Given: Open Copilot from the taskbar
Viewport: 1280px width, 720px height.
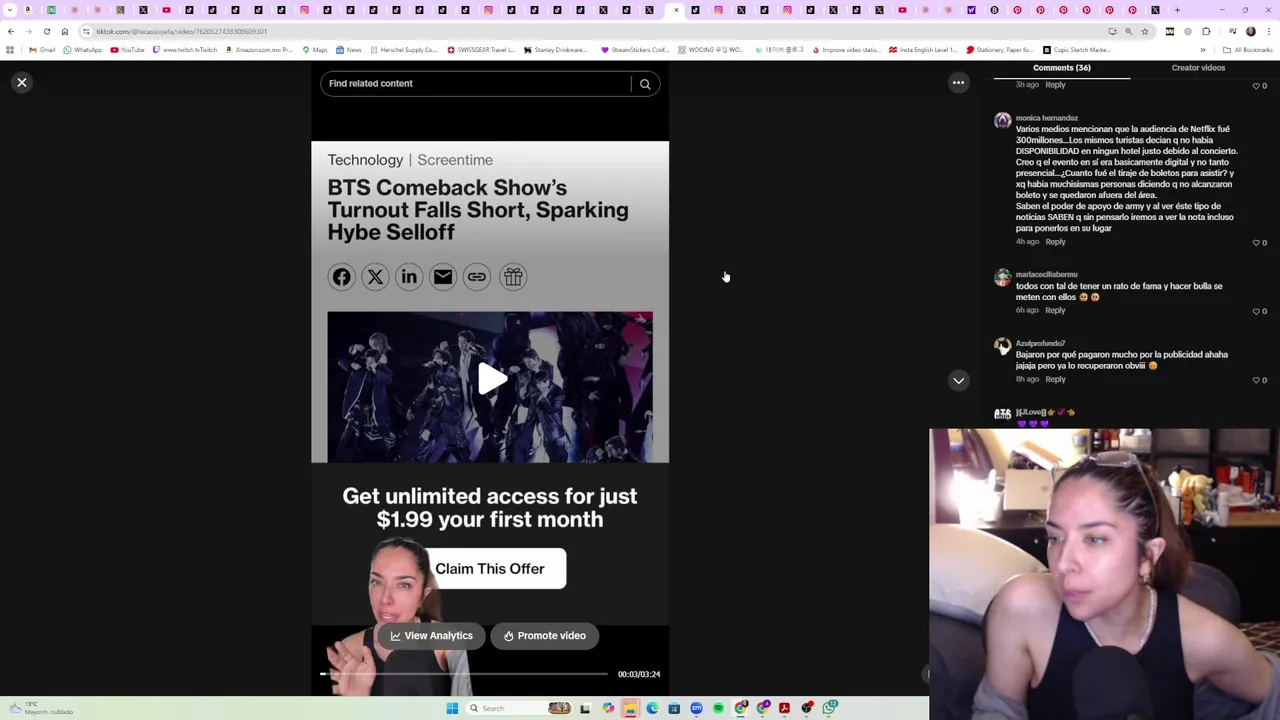Looking at the screenshot, I should (608, 709).
